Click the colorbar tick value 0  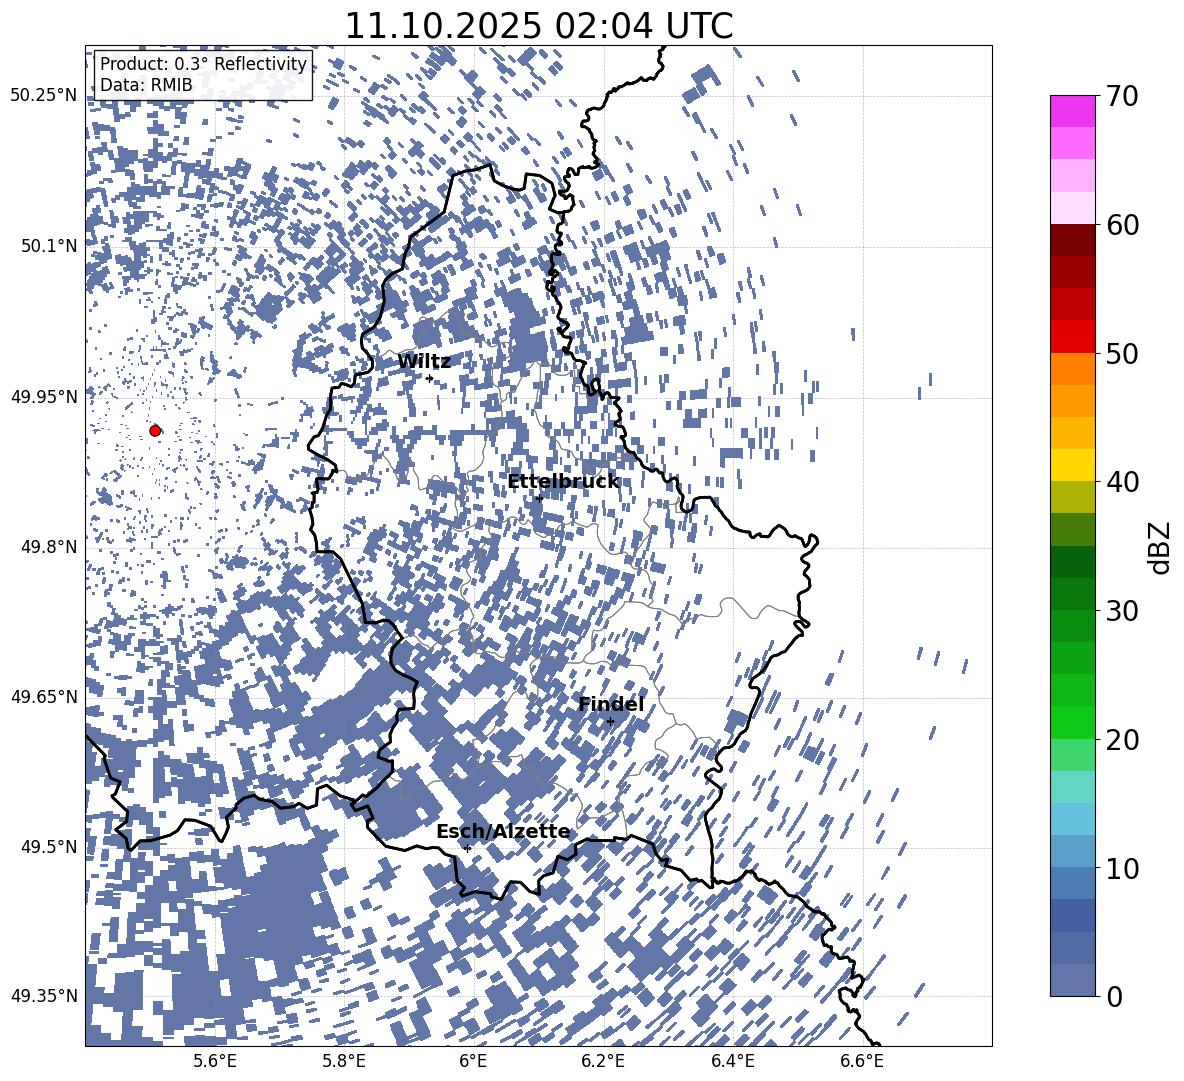click(x=1114, y=996)
